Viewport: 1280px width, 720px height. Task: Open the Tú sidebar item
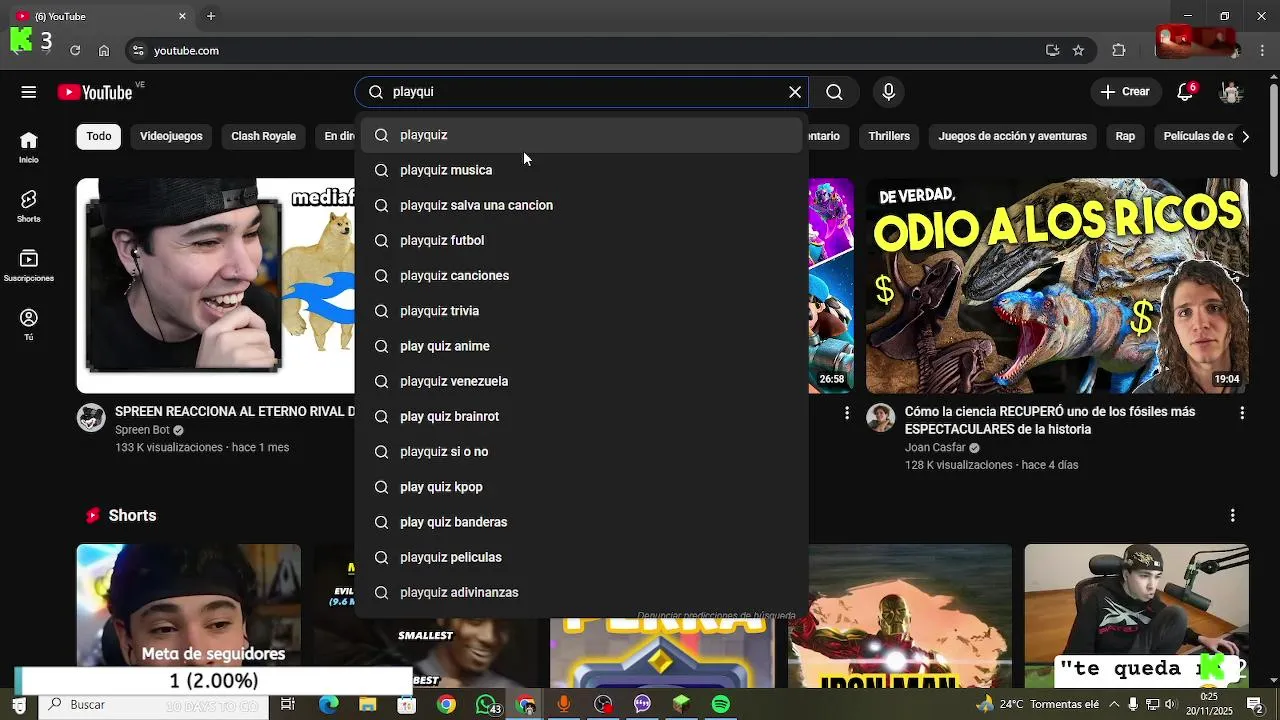[29, 324]
